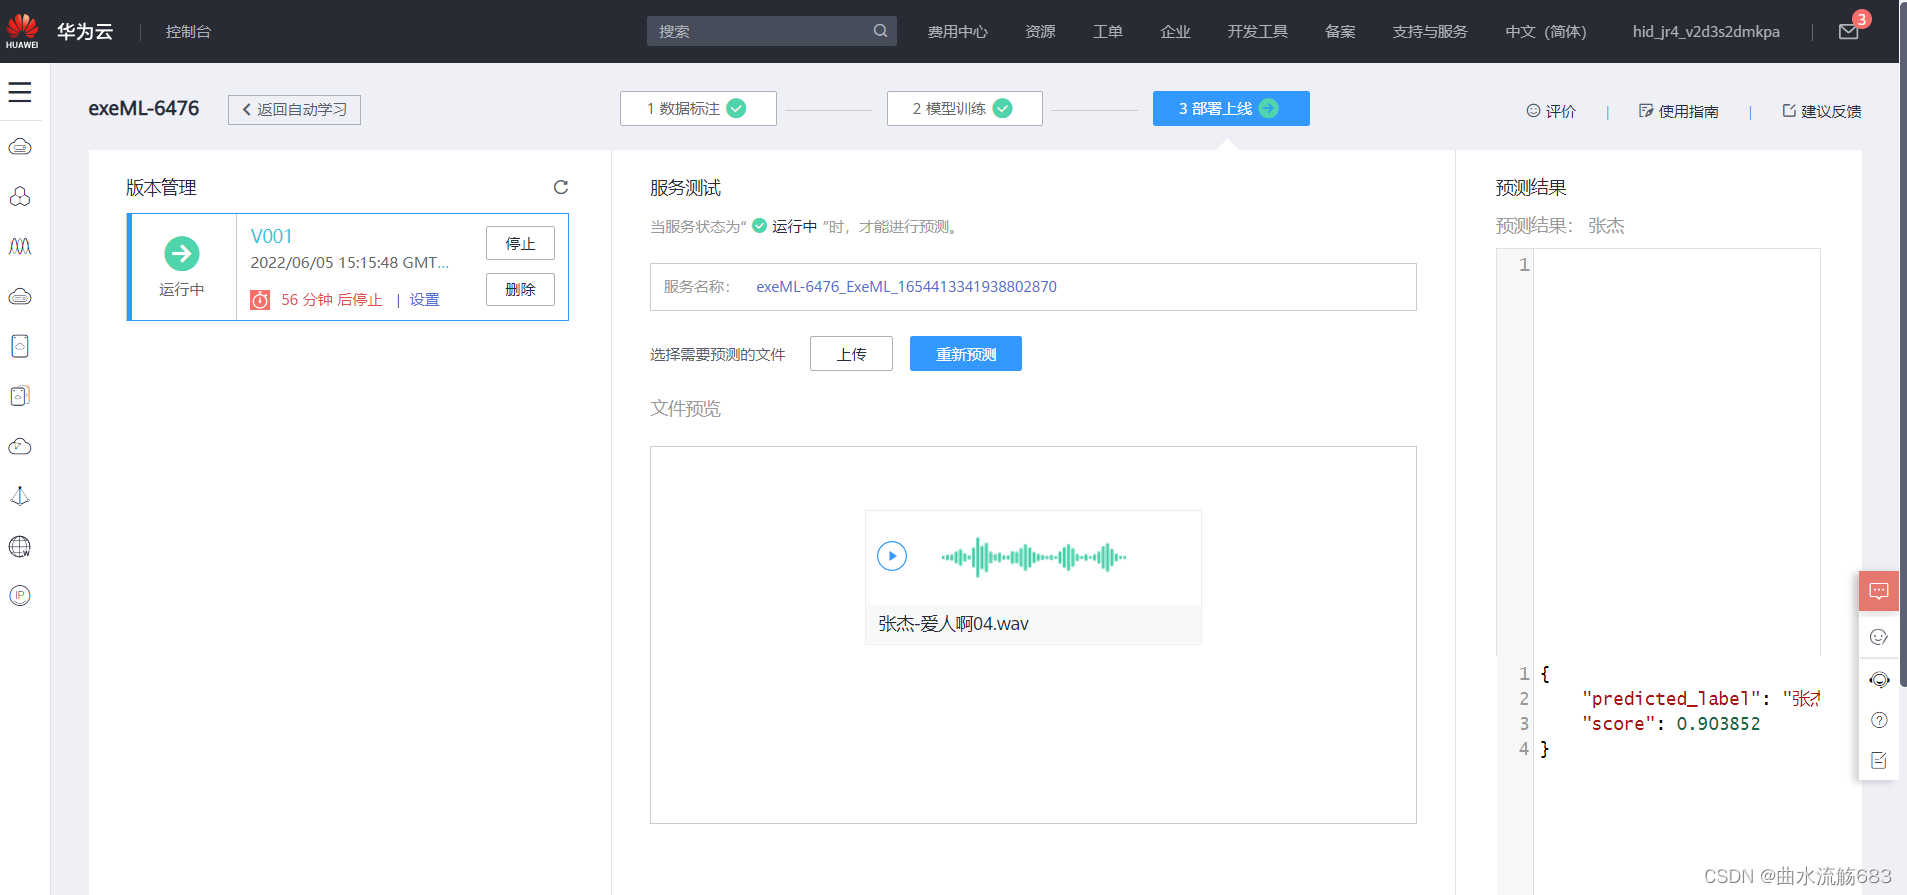
Task: Open 使用指南 user guide
Action: pos(1679,111)
